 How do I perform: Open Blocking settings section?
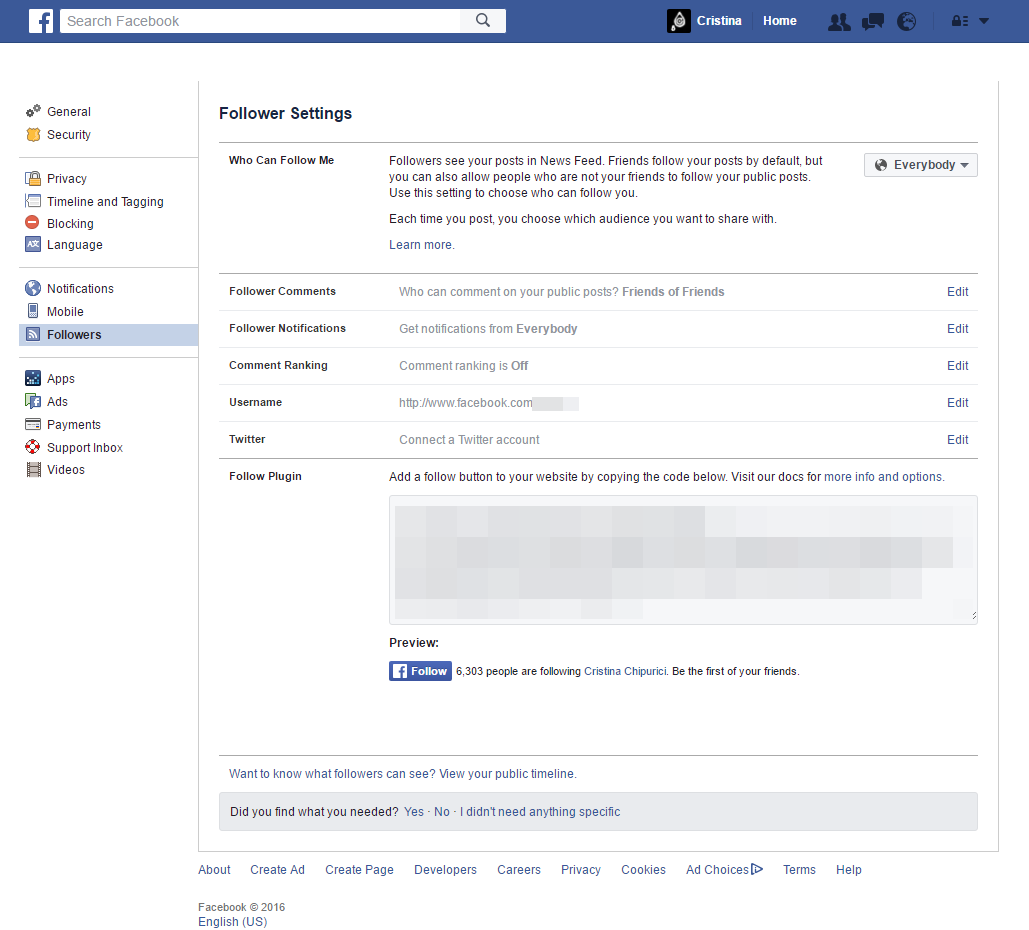[70, 224]
